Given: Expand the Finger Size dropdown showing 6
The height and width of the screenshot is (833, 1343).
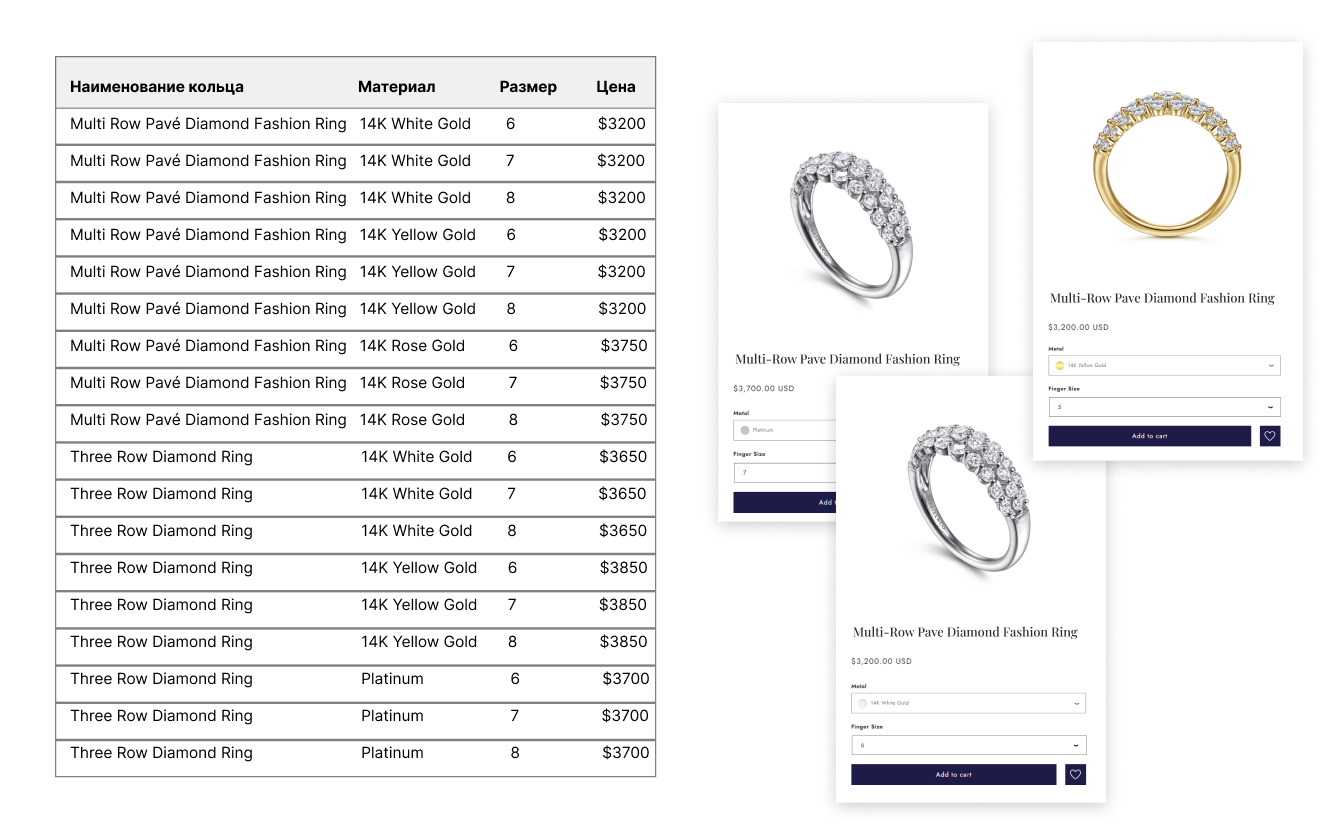Looking at the screenshot, I should [x=968, y=745].
